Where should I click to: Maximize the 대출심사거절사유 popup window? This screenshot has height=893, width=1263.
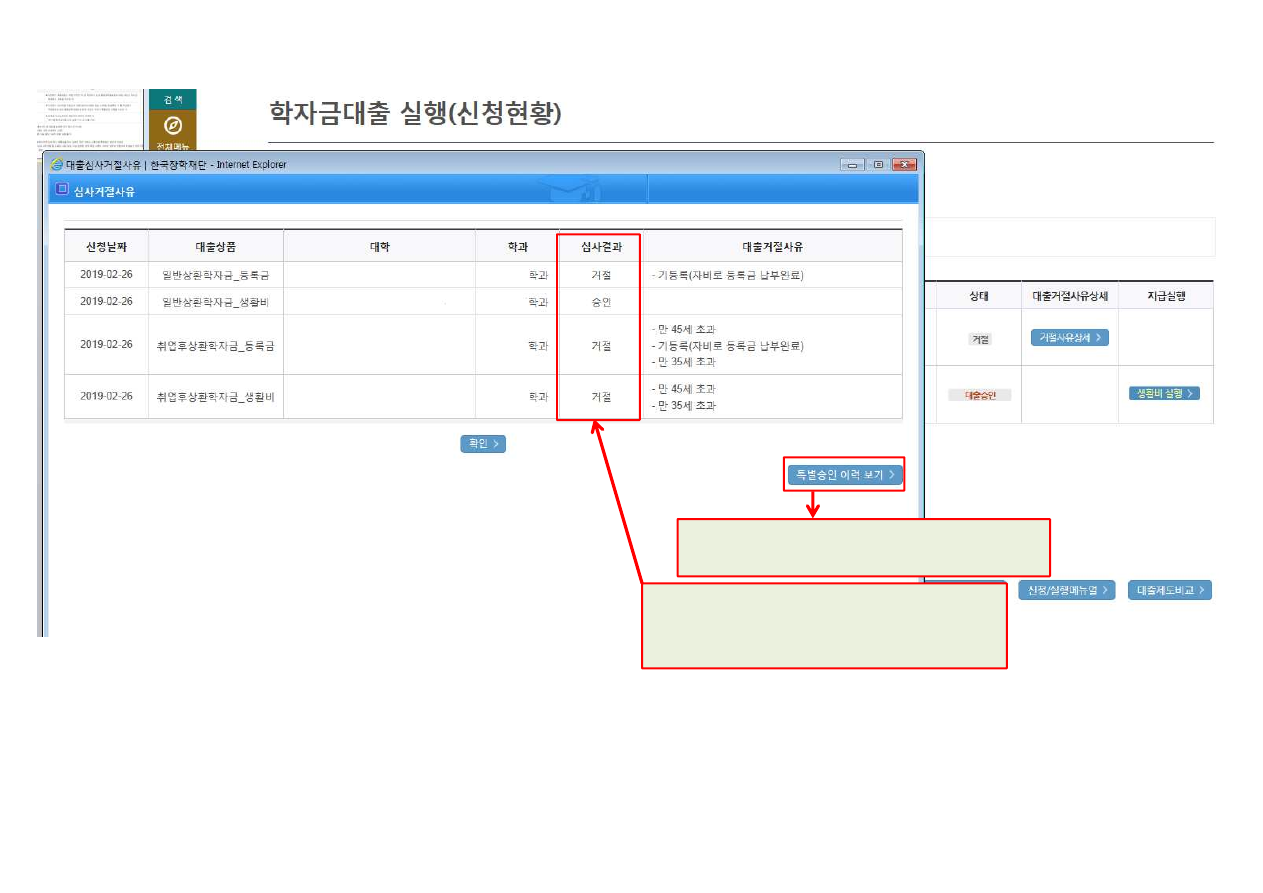click(x=878, y=164)
